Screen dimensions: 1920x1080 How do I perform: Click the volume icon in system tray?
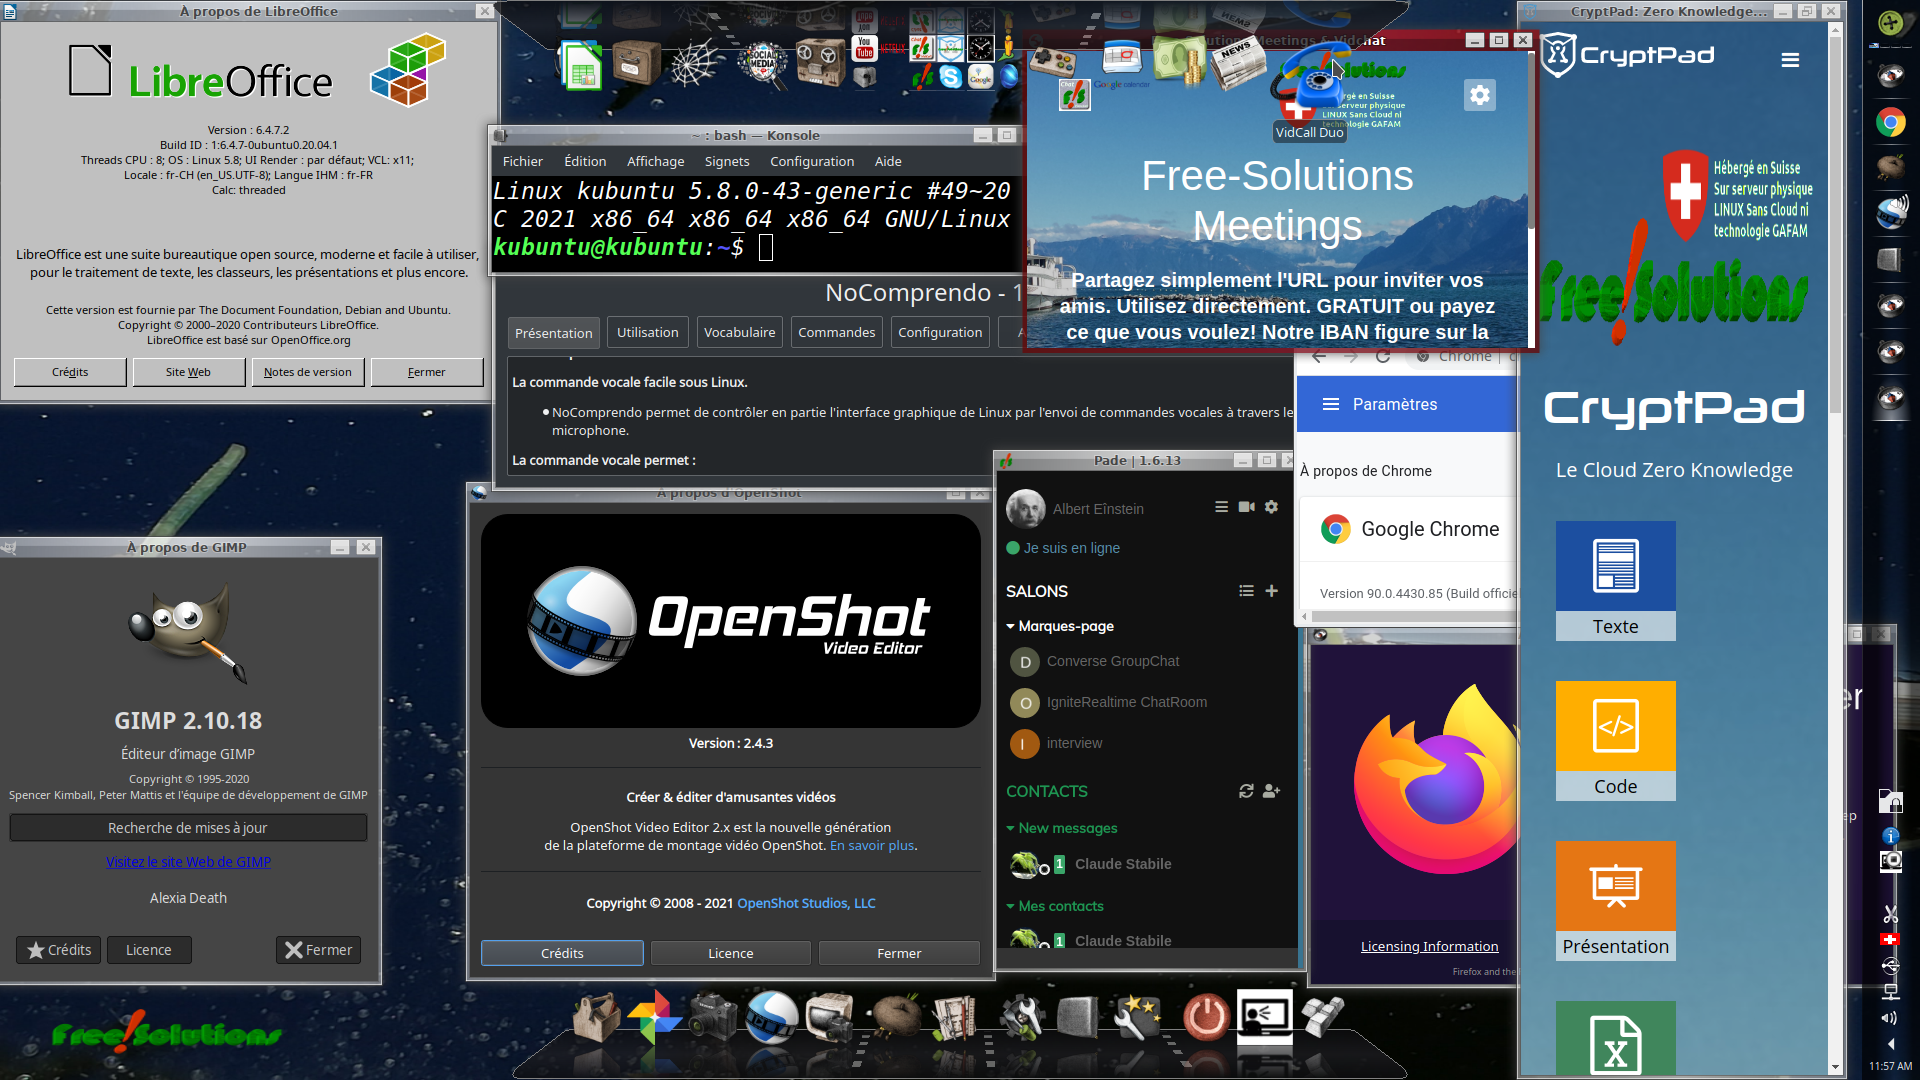(1889, 1018)
